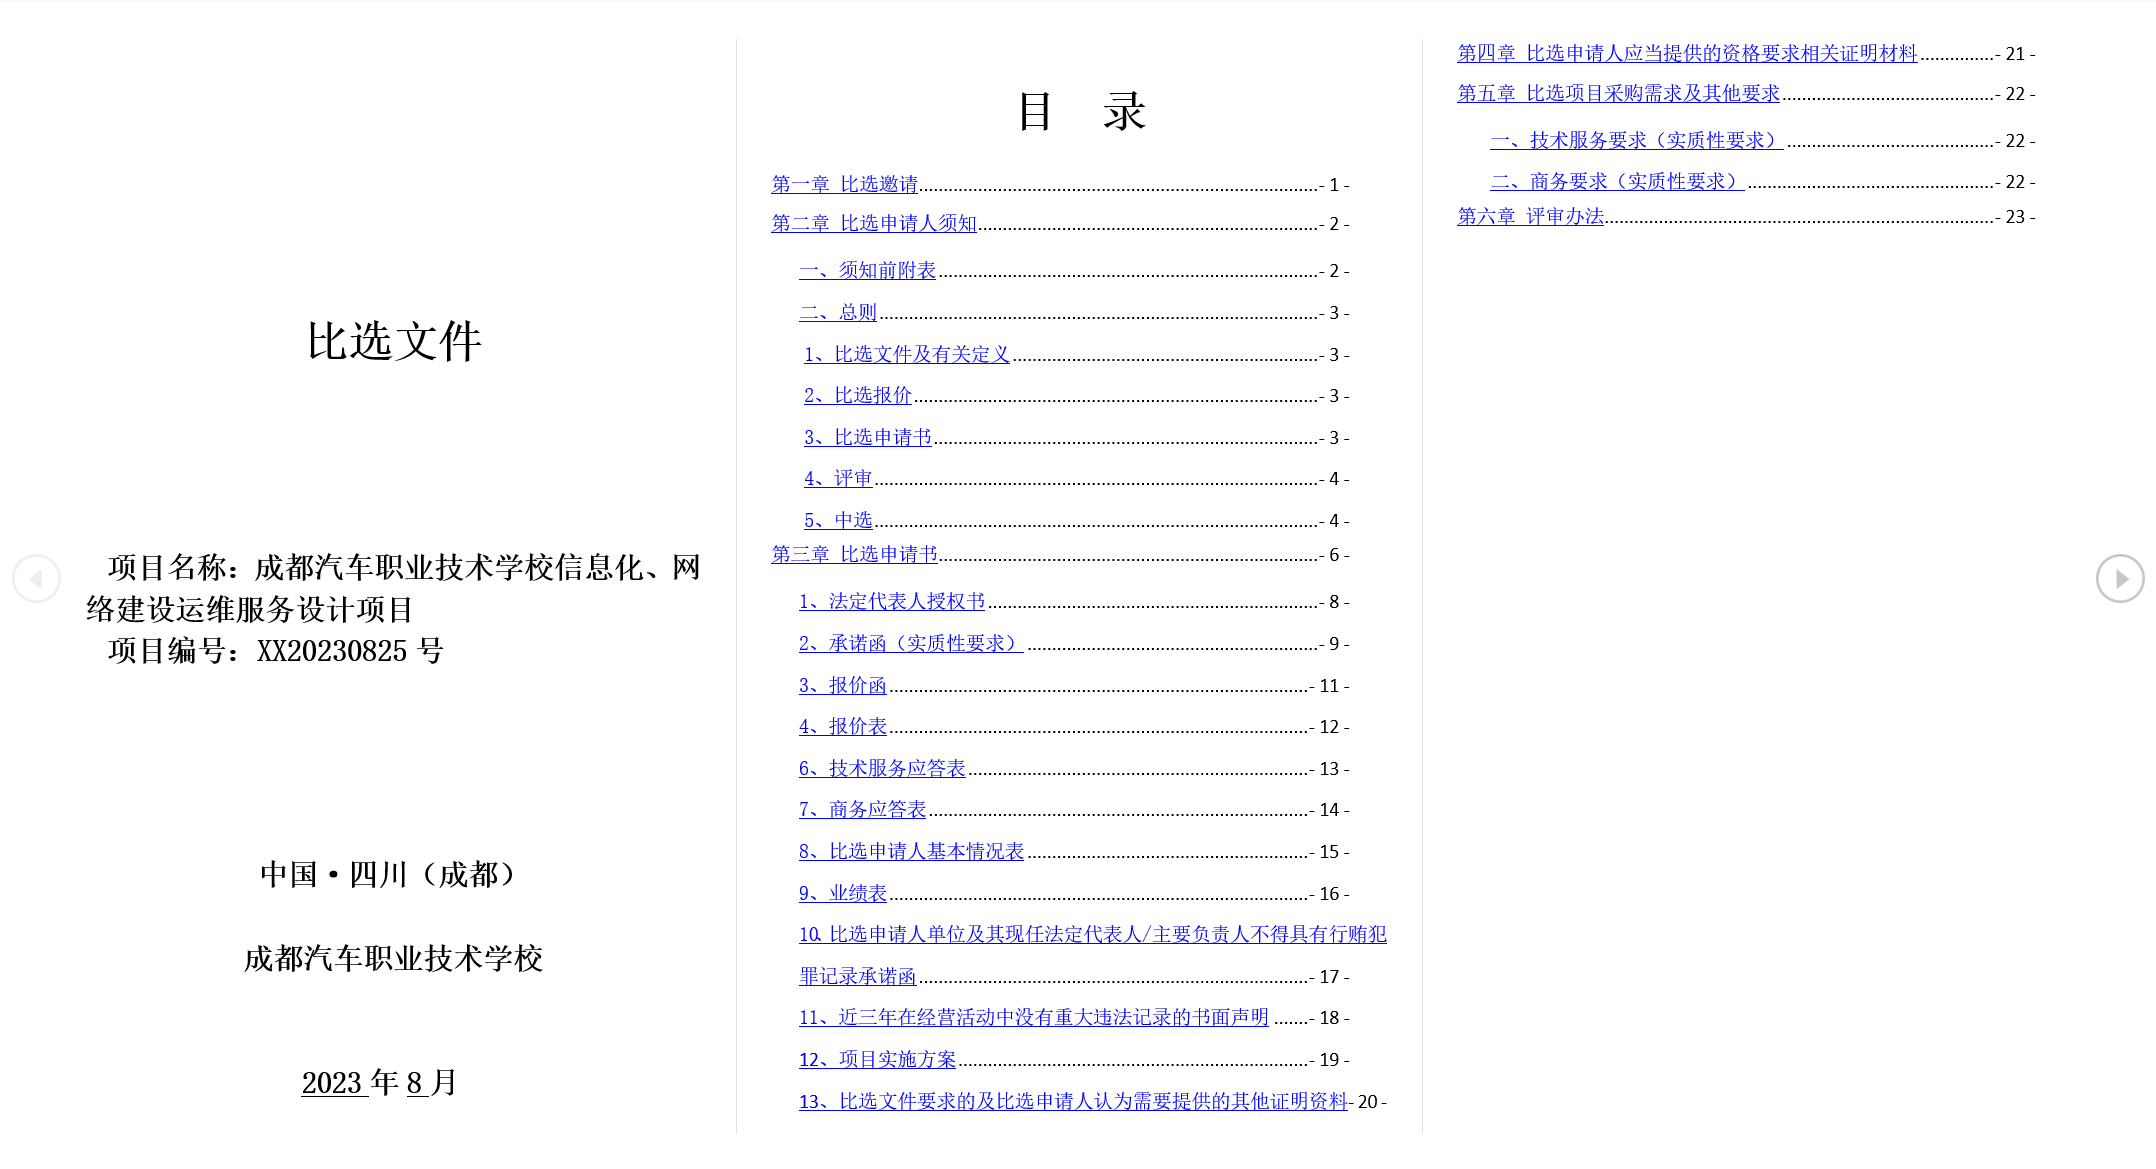Open 7、商务应答表 link
Screen dimensions: 2156x1169
[x=863, y=809]
